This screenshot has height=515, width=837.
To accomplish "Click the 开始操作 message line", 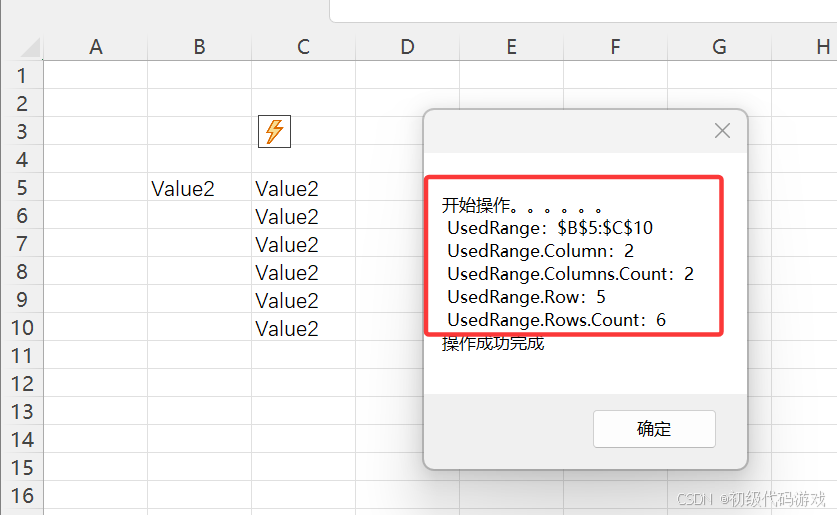I will pos(522,205).
